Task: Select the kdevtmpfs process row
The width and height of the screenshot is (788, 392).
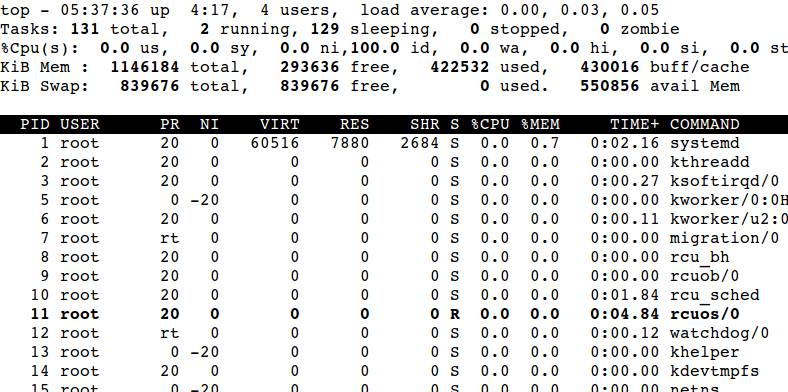Action: point(394,371)
